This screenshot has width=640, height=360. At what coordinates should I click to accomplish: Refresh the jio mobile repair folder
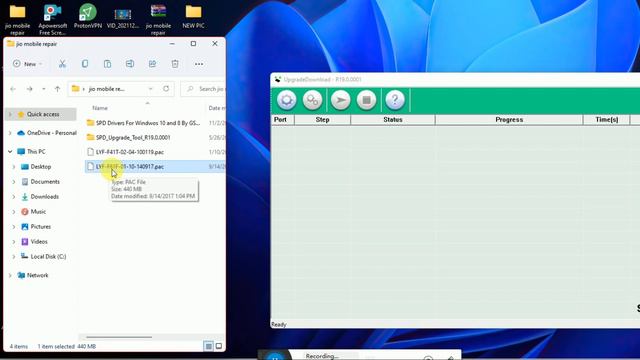point(166,89)
